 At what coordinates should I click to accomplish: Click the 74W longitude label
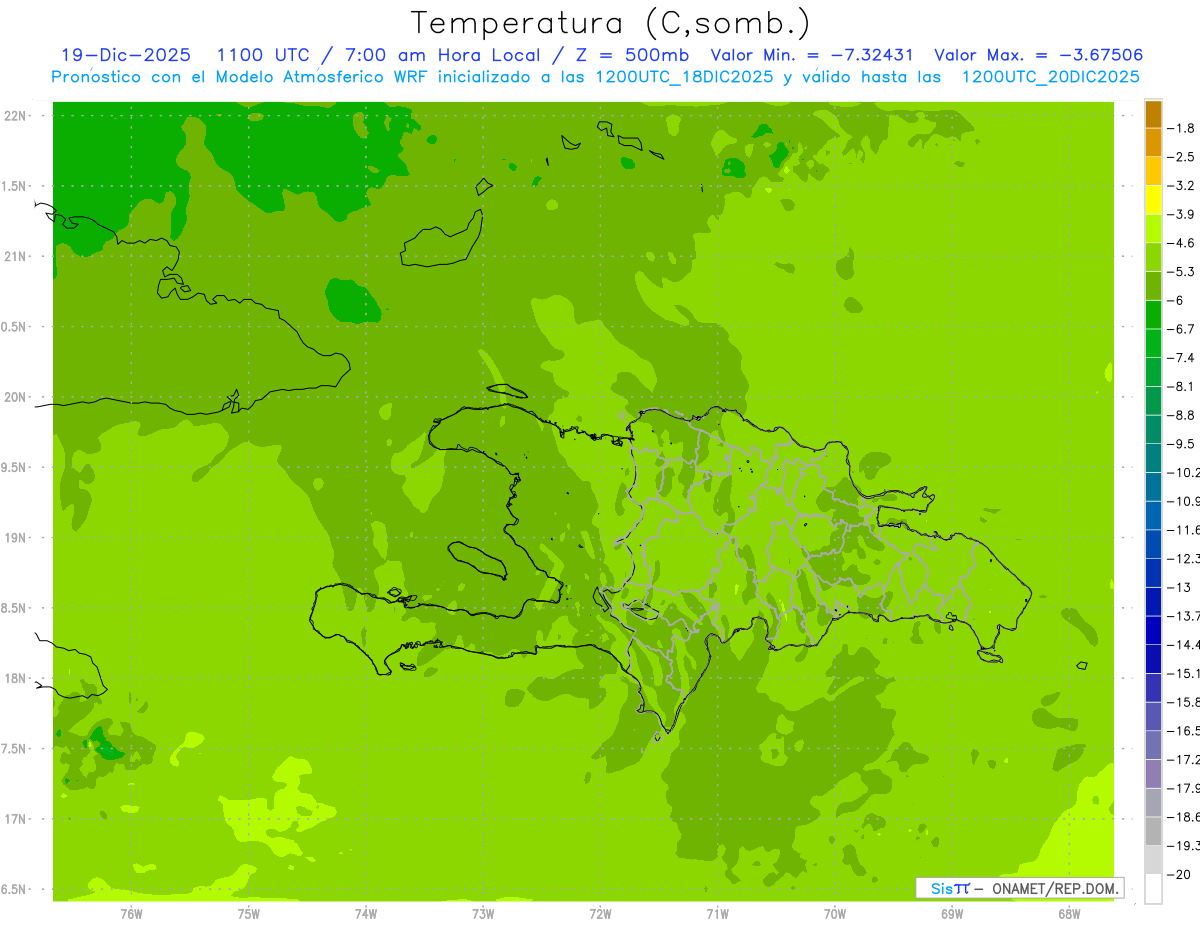point(366,913)
